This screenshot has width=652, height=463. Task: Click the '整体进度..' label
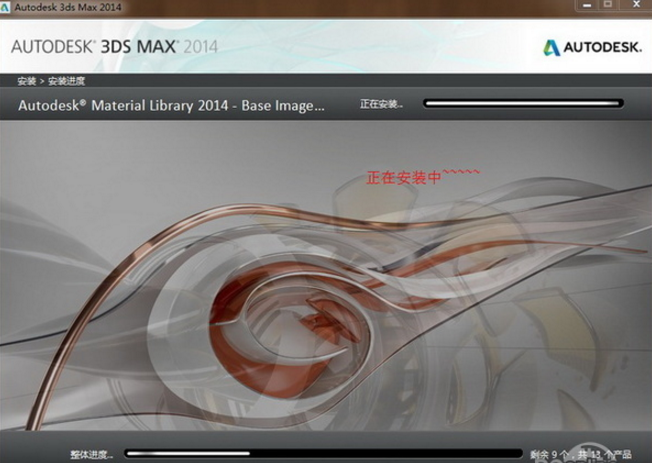point(91,455)
